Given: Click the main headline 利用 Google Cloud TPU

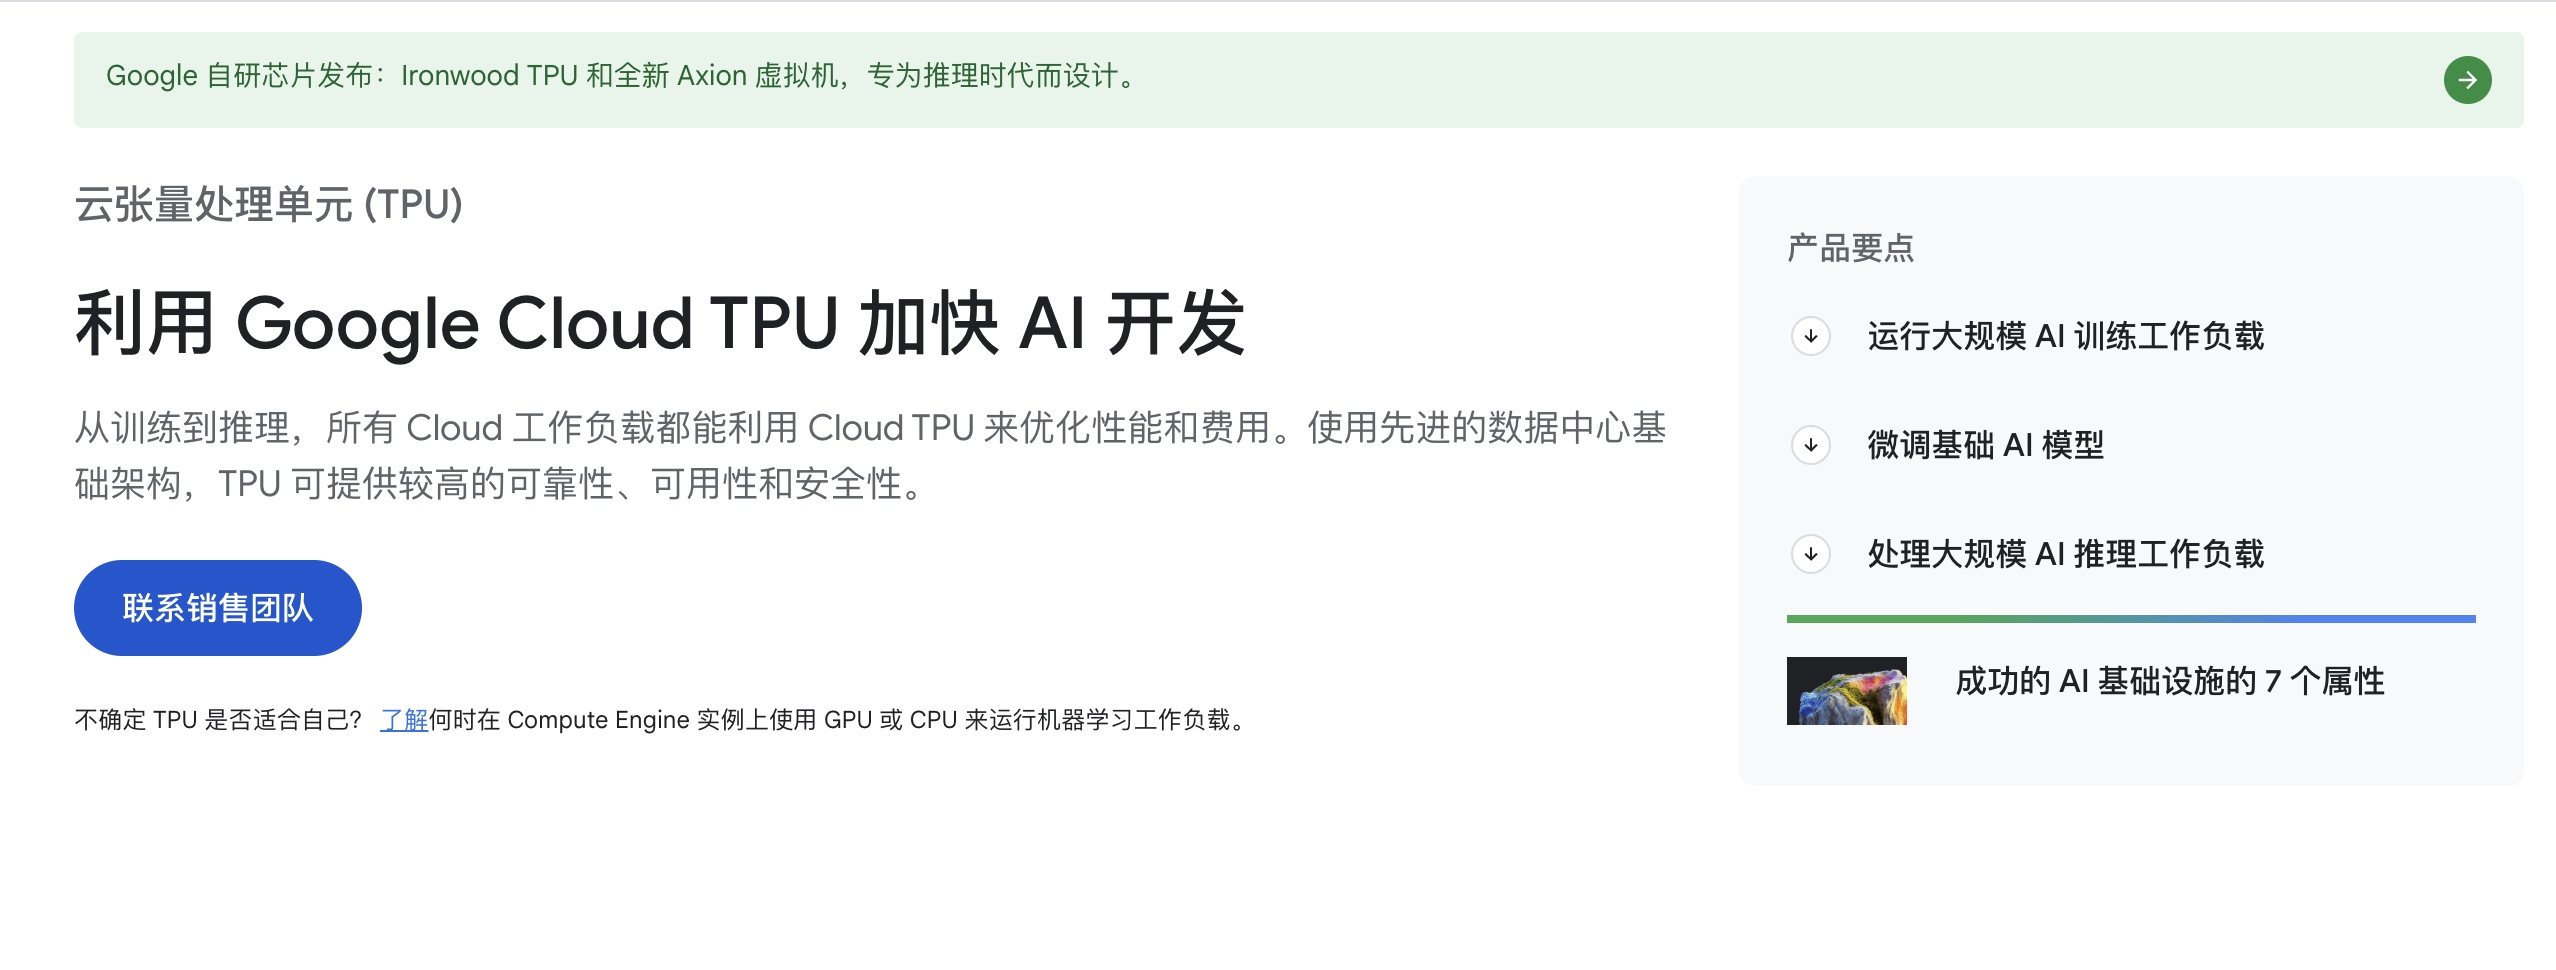Looking at the screenshot, I should 660,324.
